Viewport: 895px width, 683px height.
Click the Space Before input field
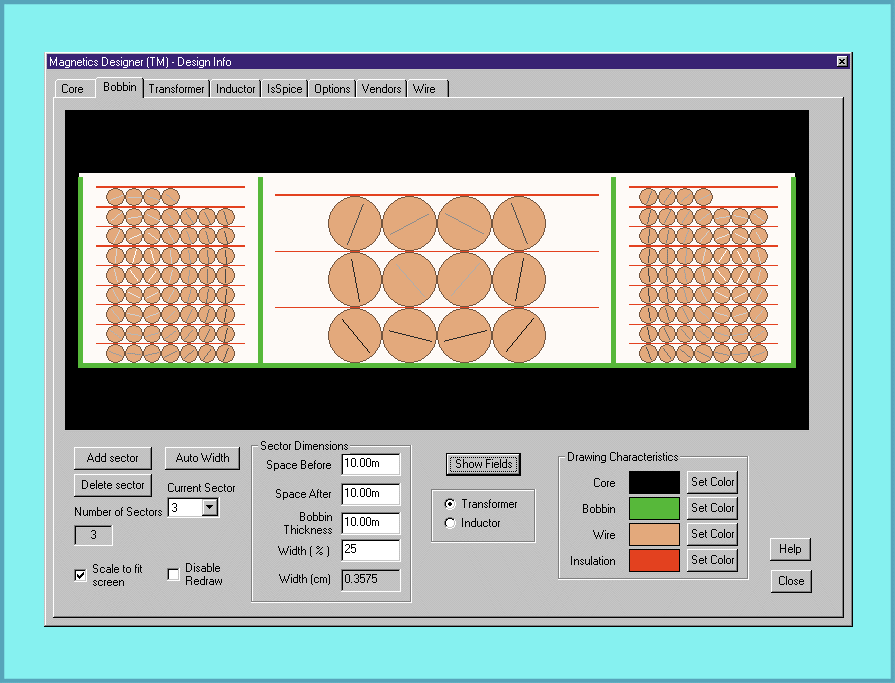pos(371,464)
